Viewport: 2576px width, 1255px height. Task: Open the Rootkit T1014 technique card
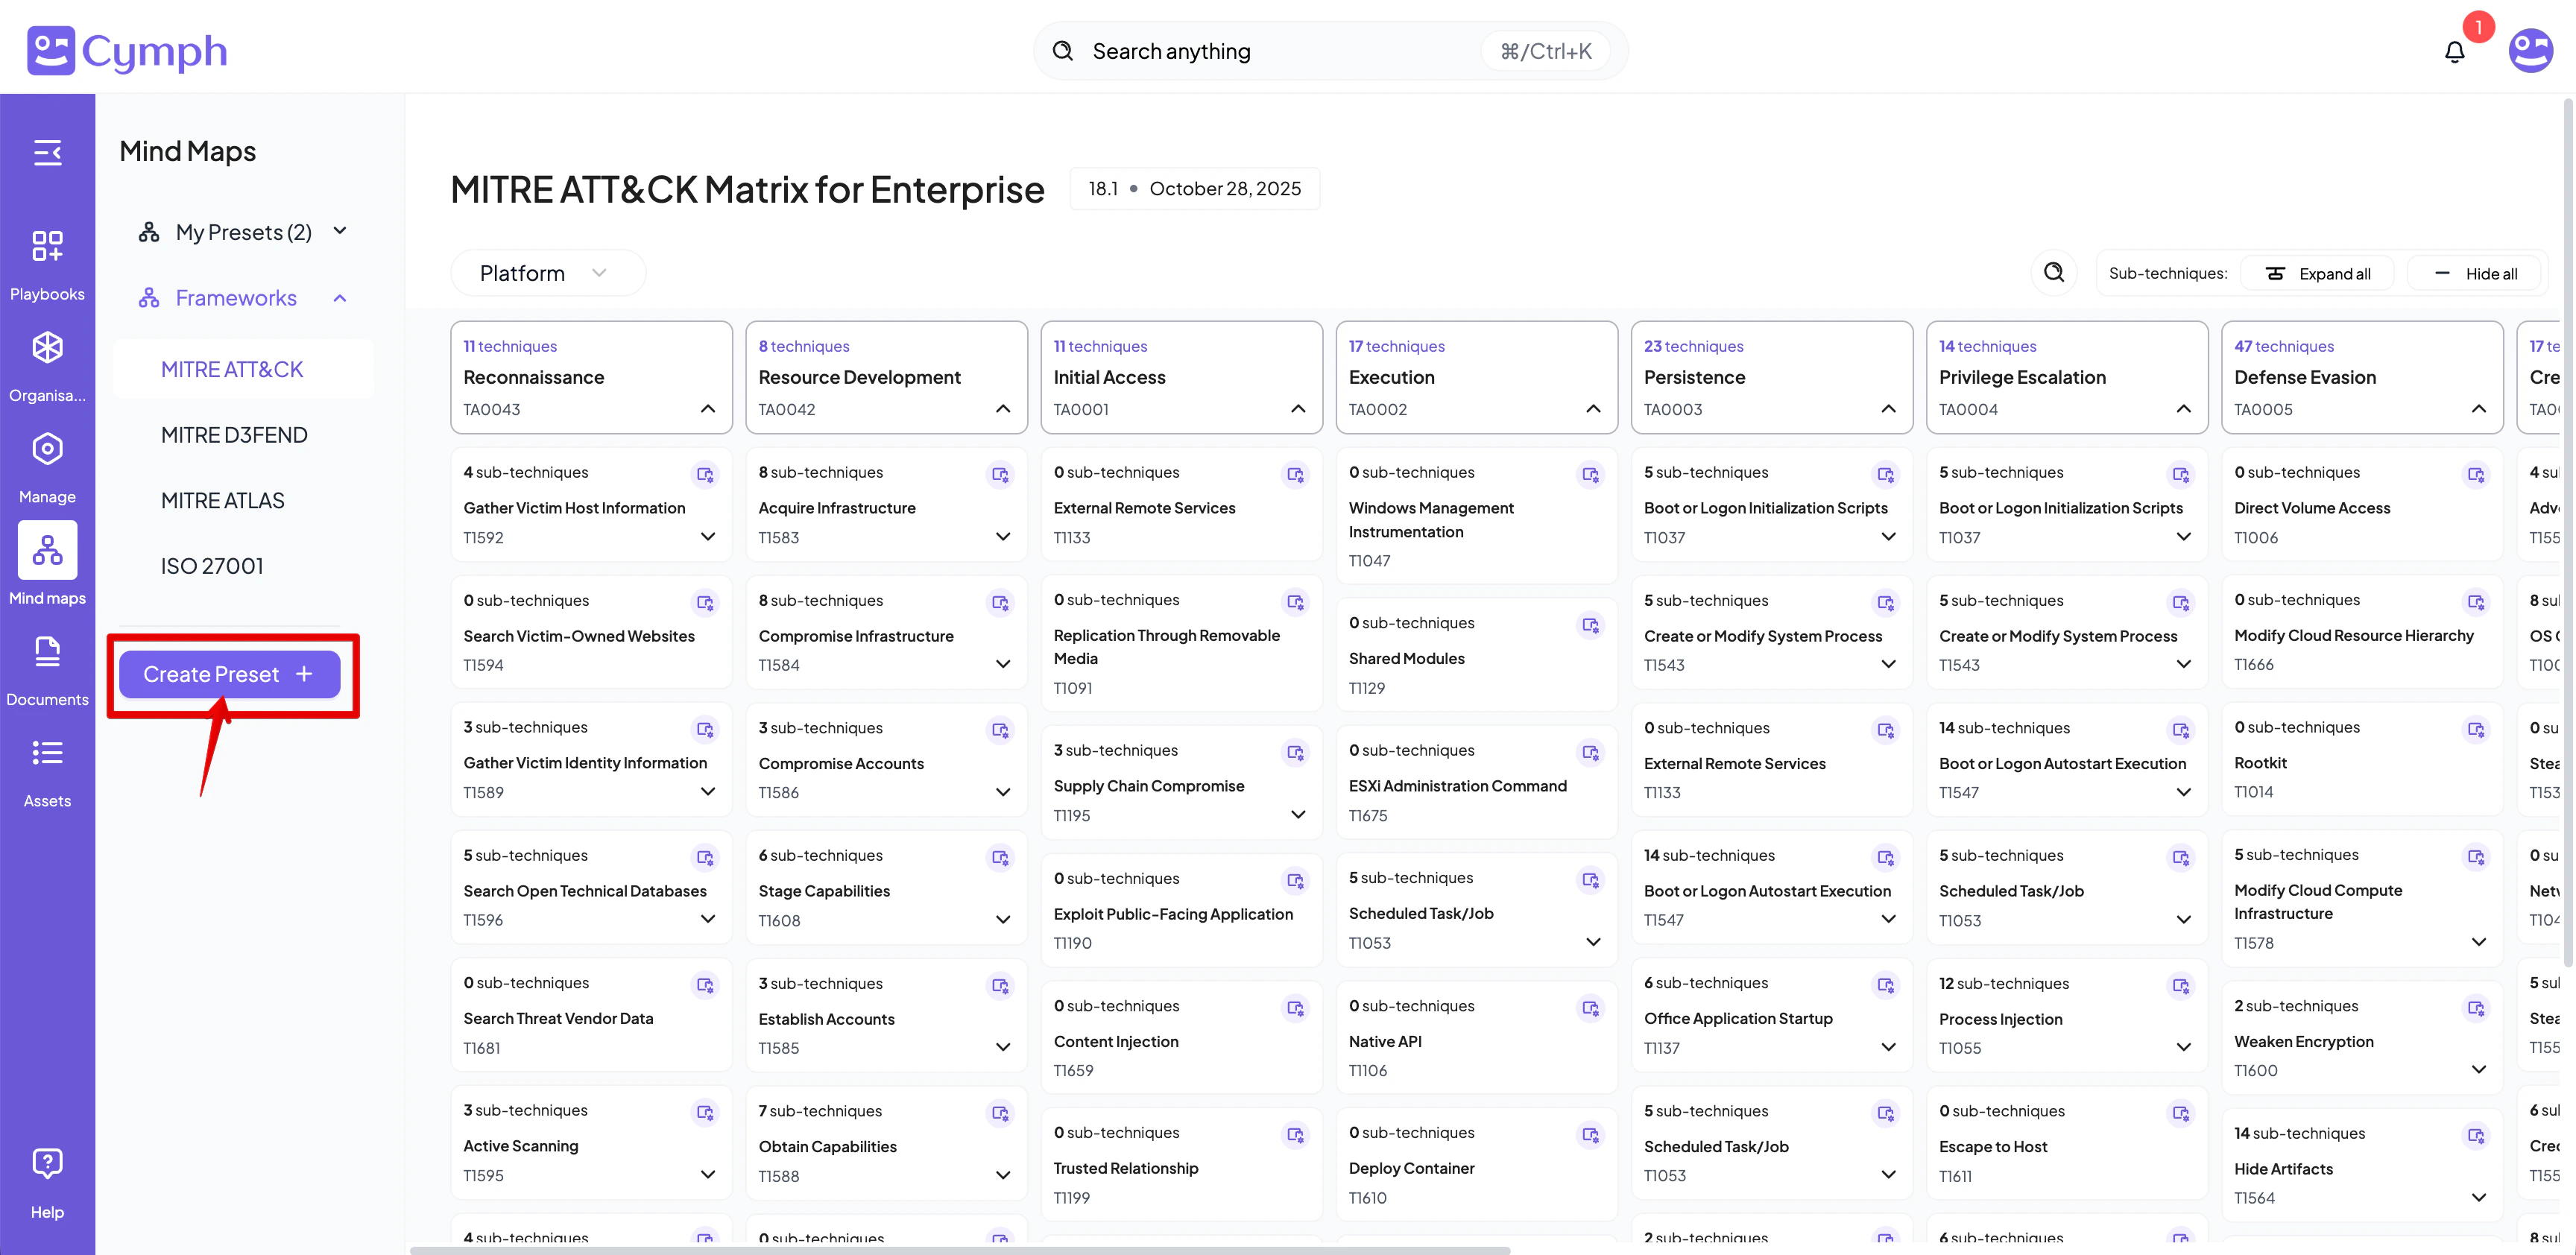(2362, 759)
